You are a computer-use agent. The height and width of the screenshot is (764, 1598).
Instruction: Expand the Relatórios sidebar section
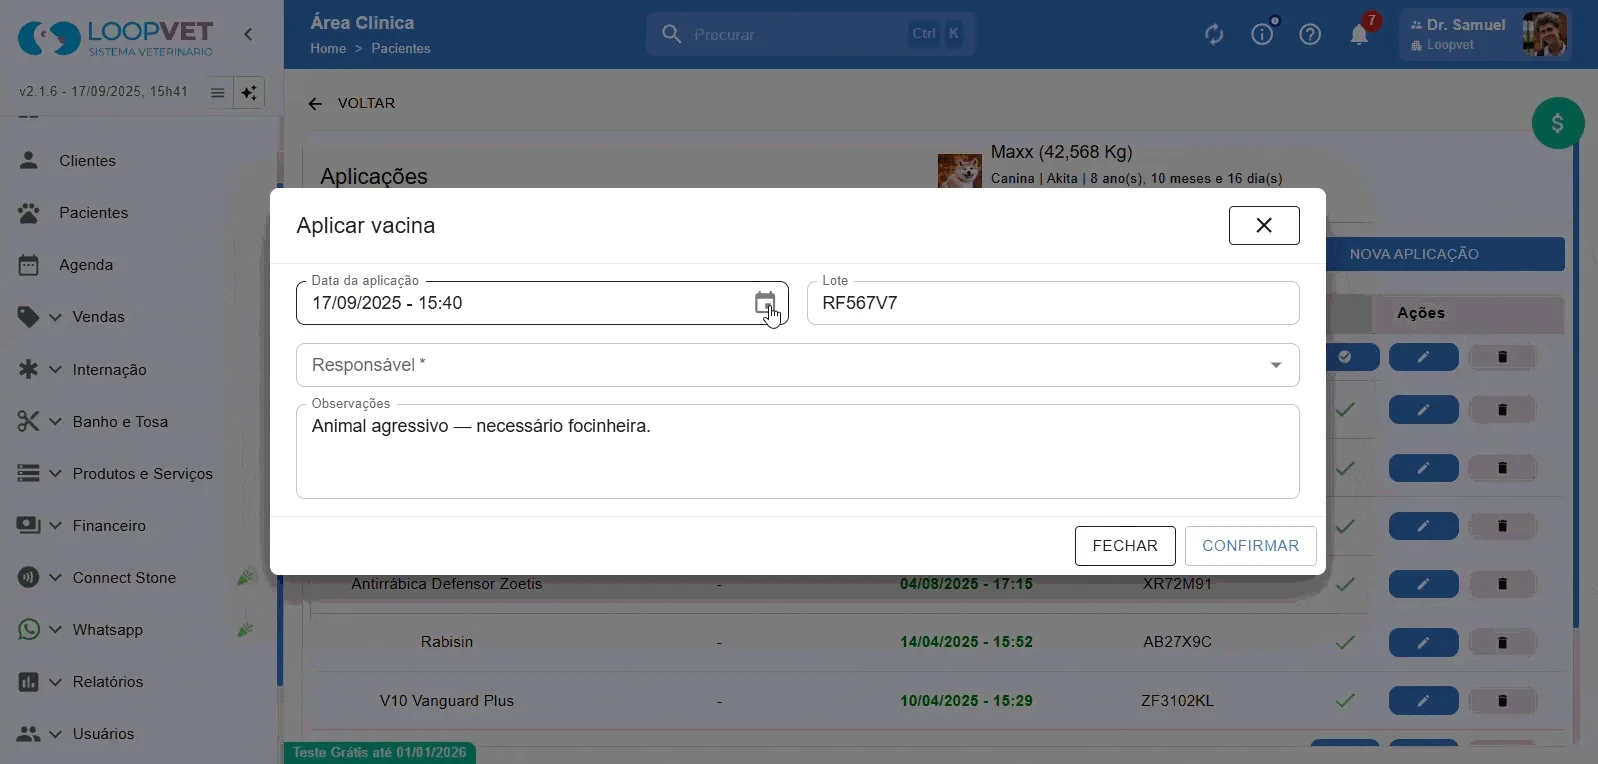(108, 682)
